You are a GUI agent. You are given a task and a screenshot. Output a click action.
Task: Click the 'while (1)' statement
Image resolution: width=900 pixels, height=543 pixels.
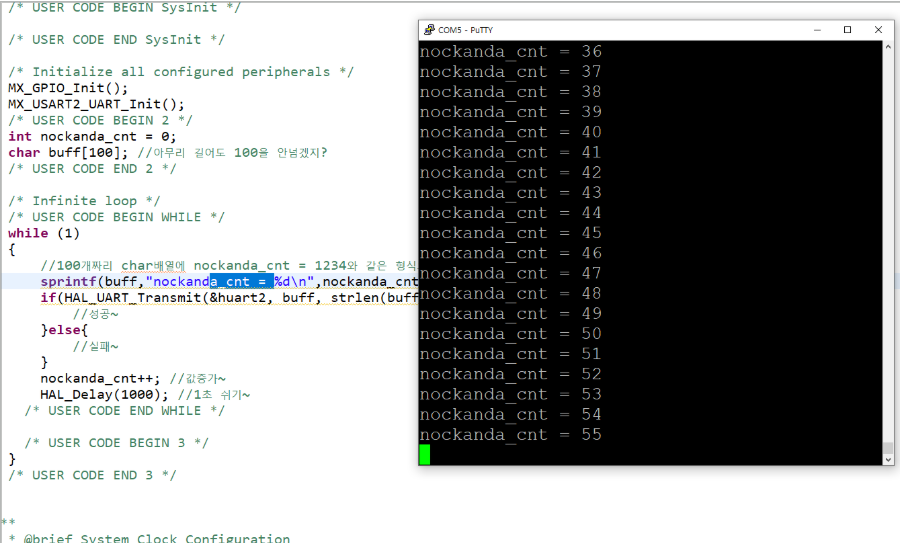44,233
